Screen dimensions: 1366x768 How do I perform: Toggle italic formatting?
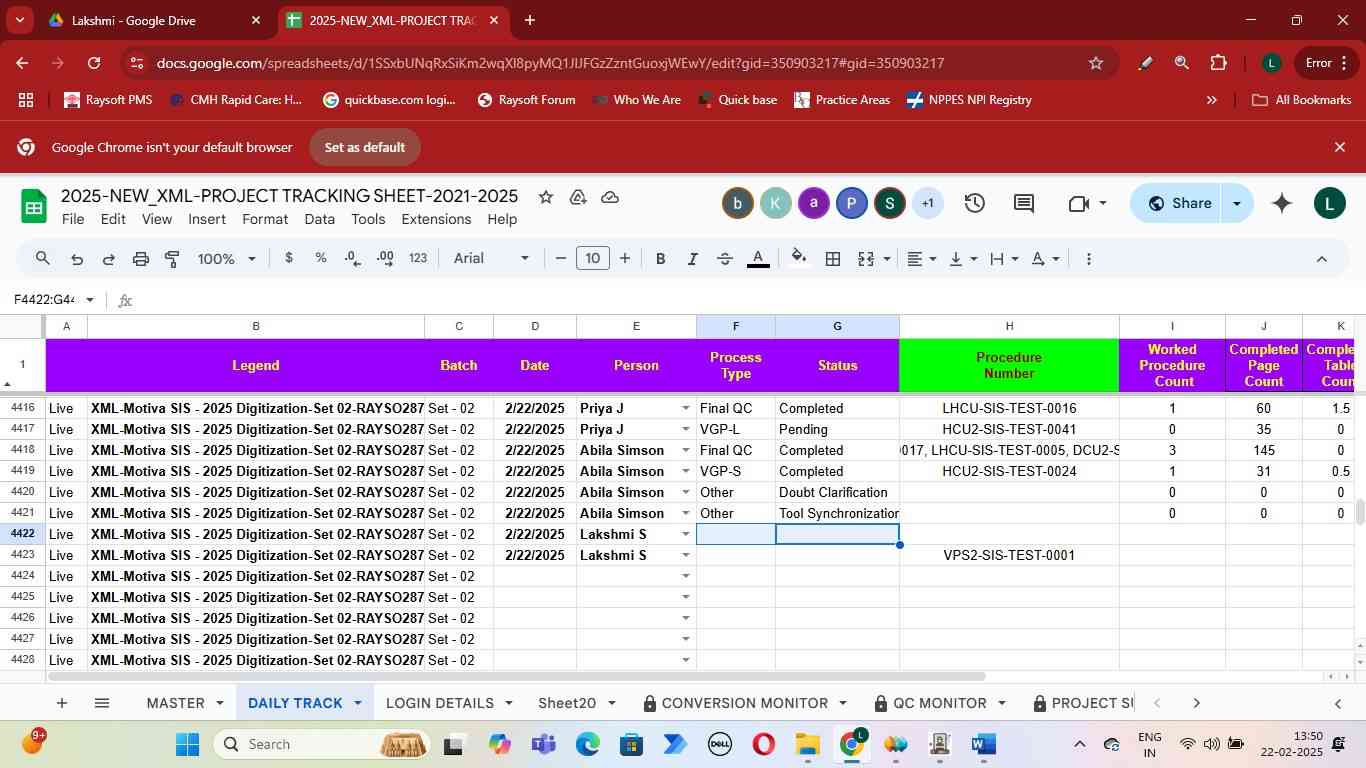(692, 259)
